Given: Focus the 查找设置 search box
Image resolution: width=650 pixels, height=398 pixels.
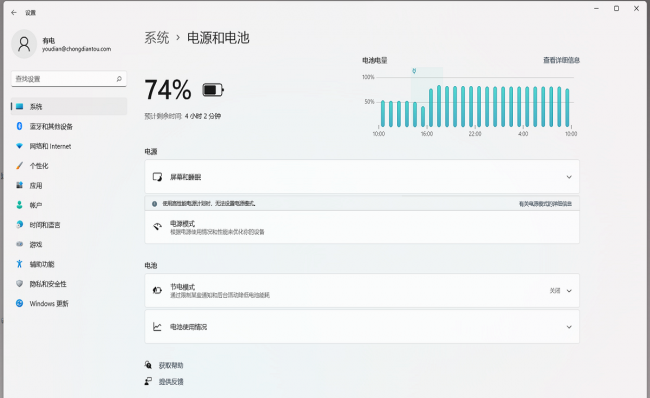Looking at the screenshot, I should pos(69,79).
